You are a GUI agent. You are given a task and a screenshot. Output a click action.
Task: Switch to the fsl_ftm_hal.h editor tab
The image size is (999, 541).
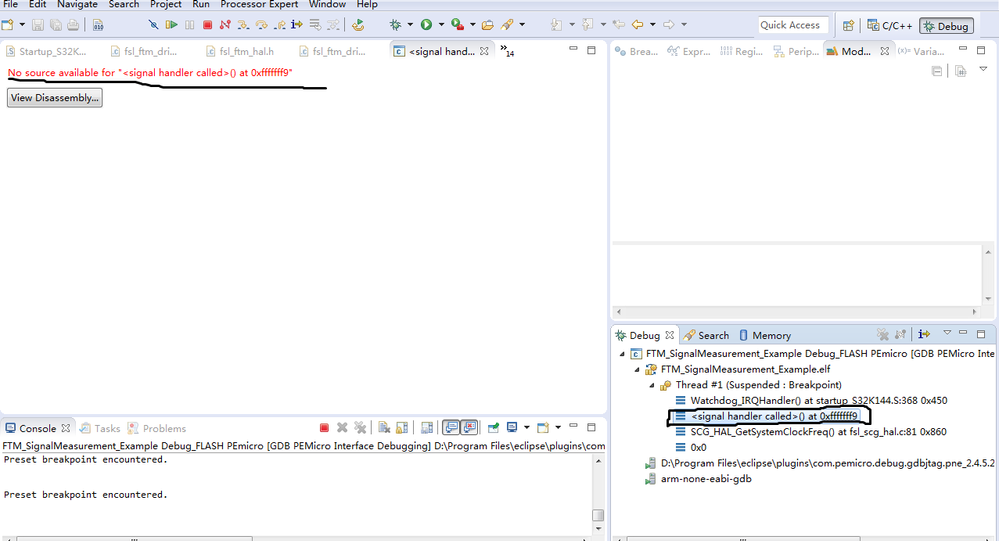point(239,52)
